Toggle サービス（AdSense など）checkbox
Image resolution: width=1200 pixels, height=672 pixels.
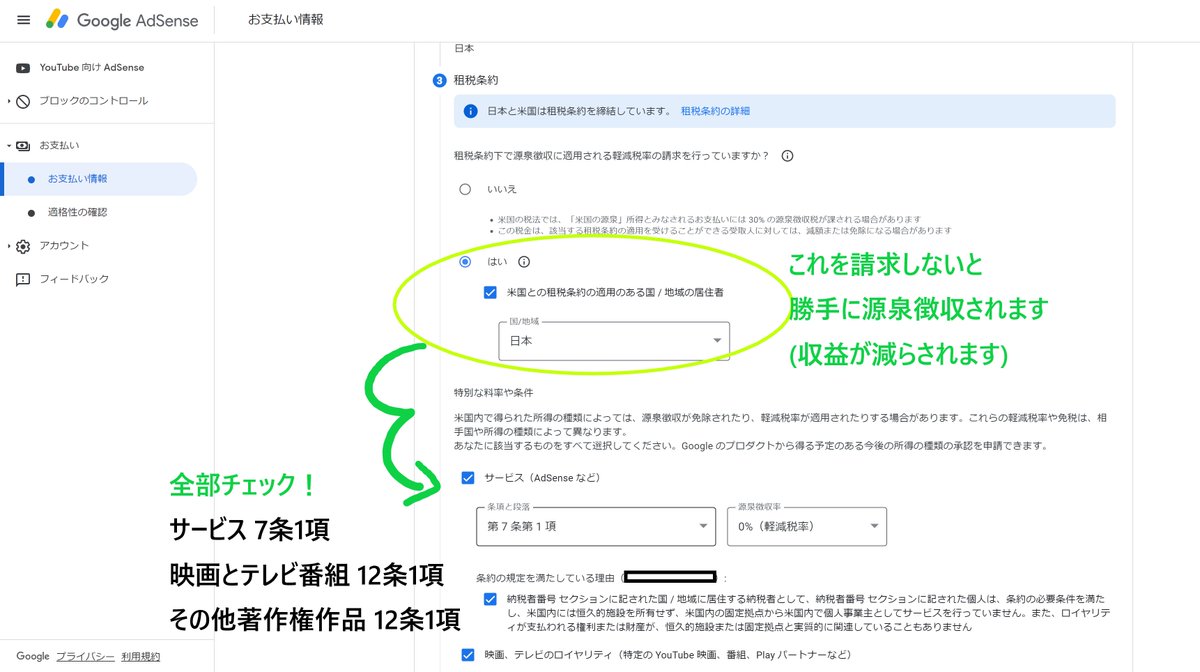468,478
